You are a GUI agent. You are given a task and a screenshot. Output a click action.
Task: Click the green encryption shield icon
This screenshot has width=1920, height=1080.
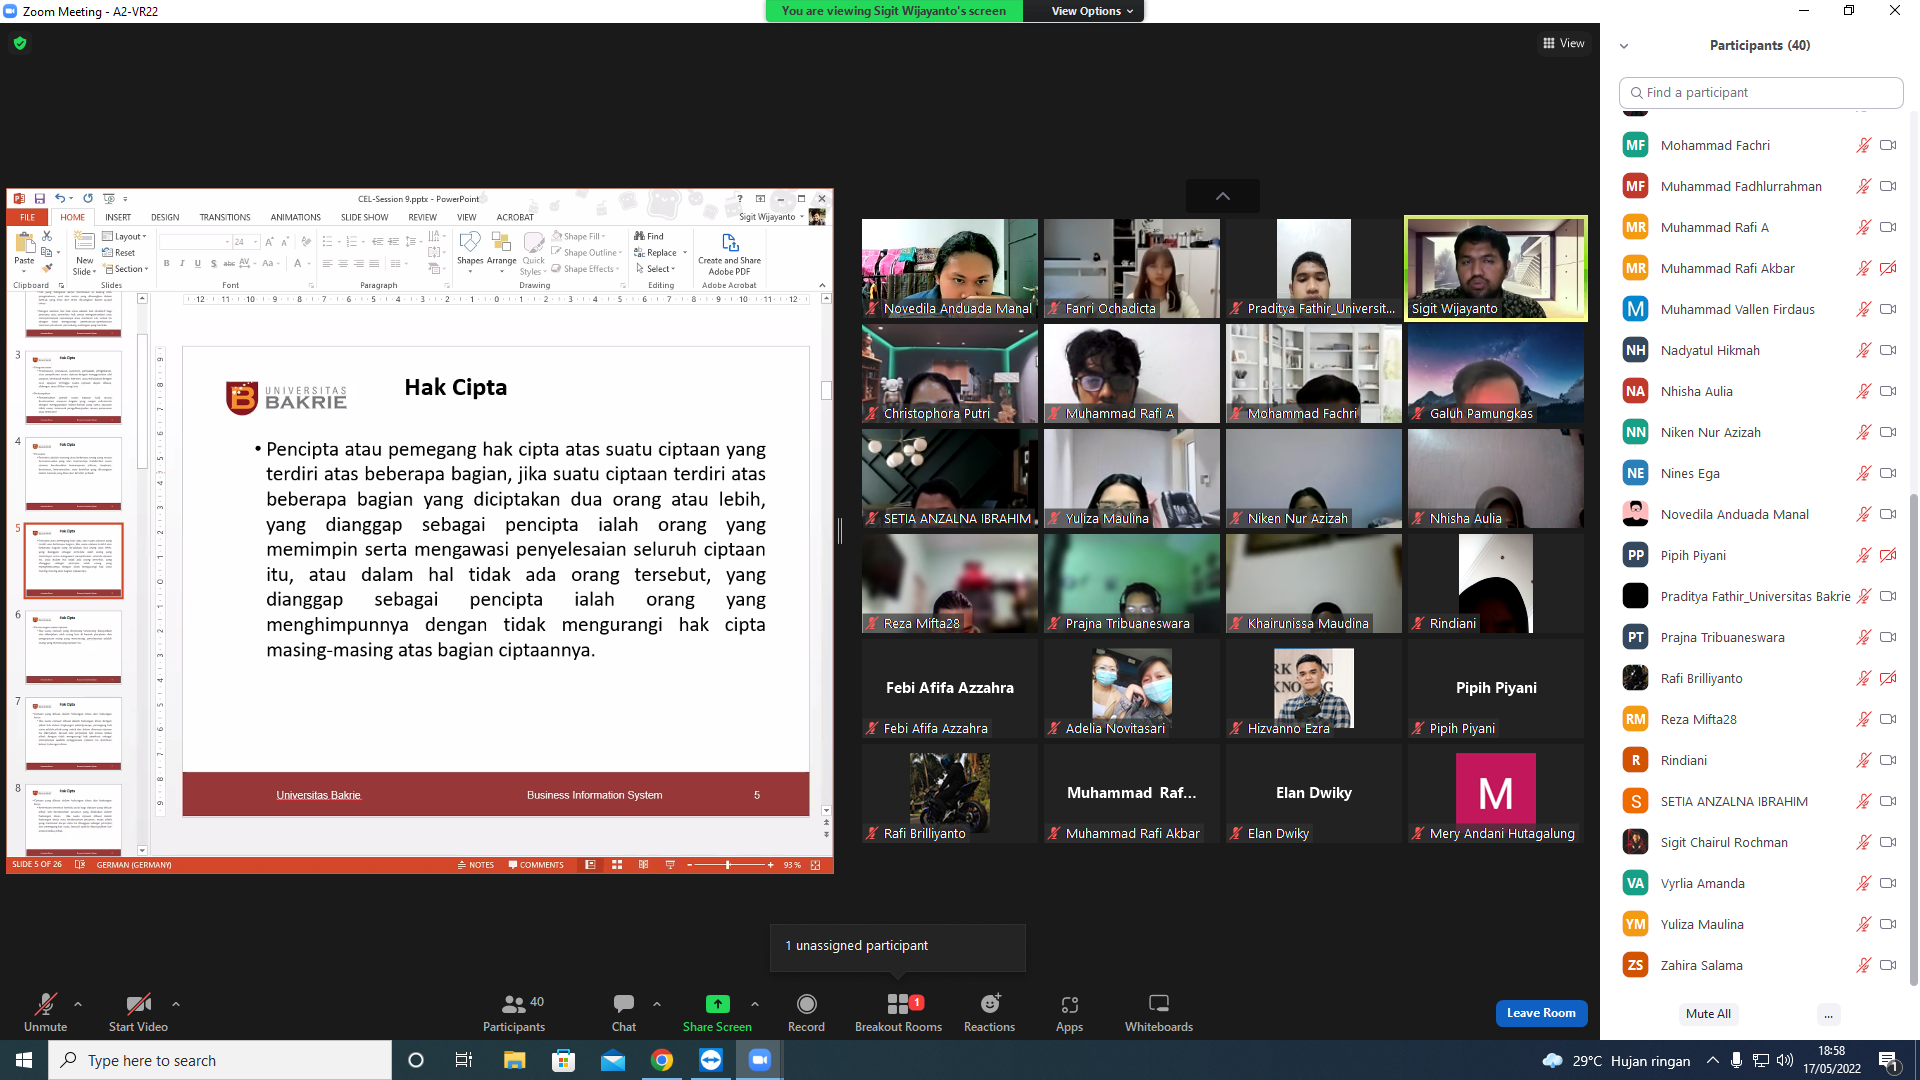[x=20, y=43]
